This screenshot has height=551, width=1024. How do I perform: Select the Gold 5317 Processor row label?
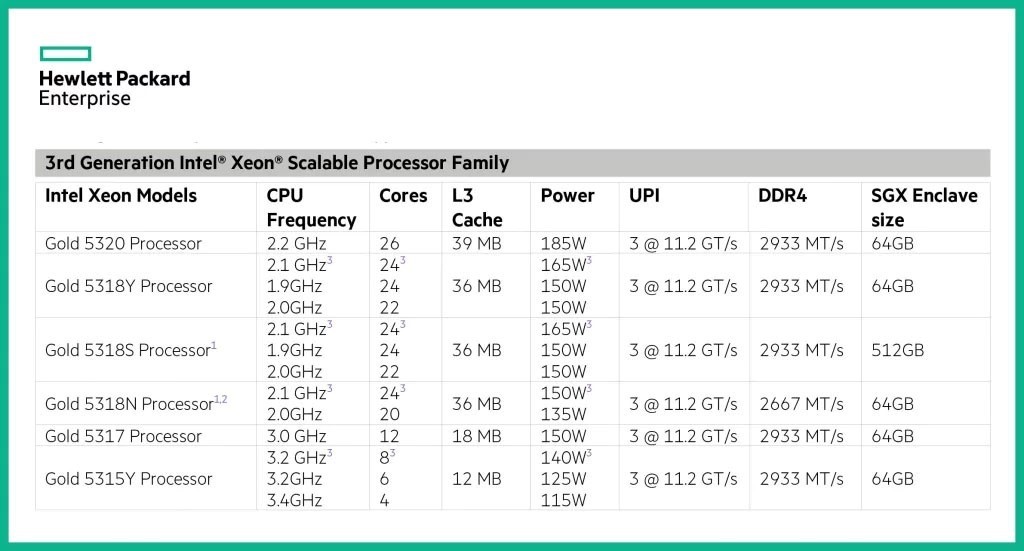(x=123, y=436)
